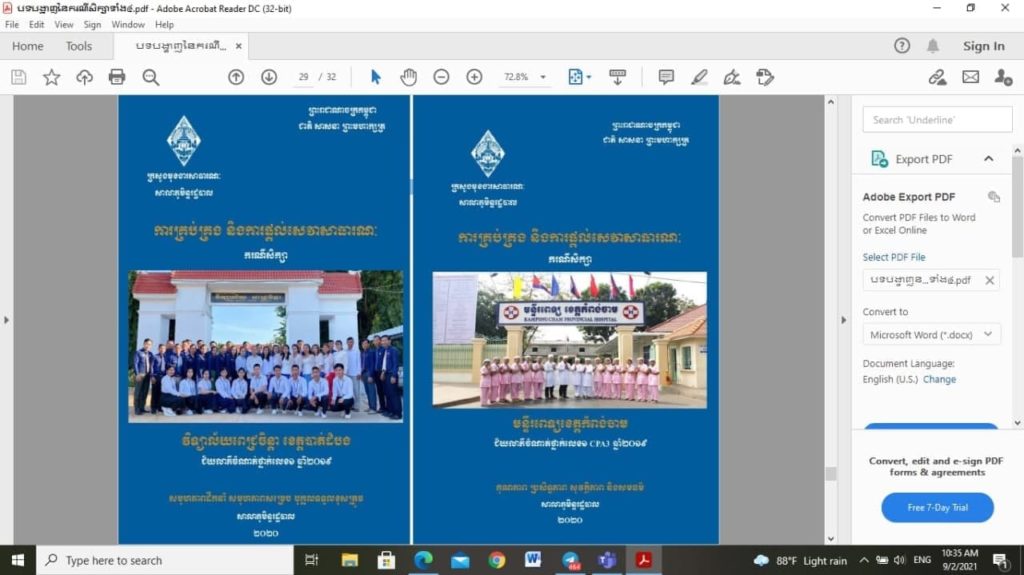Click the tools pane scrollbar down arrow

[x=1017, y=423]
